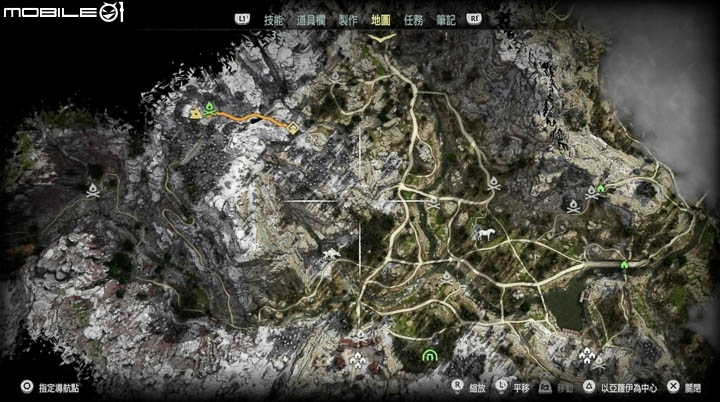Screen dimensions: 720x402
Task: Select the campfire touching the eastern green marker
Action: pyautogui.click(x=592, y=193)
